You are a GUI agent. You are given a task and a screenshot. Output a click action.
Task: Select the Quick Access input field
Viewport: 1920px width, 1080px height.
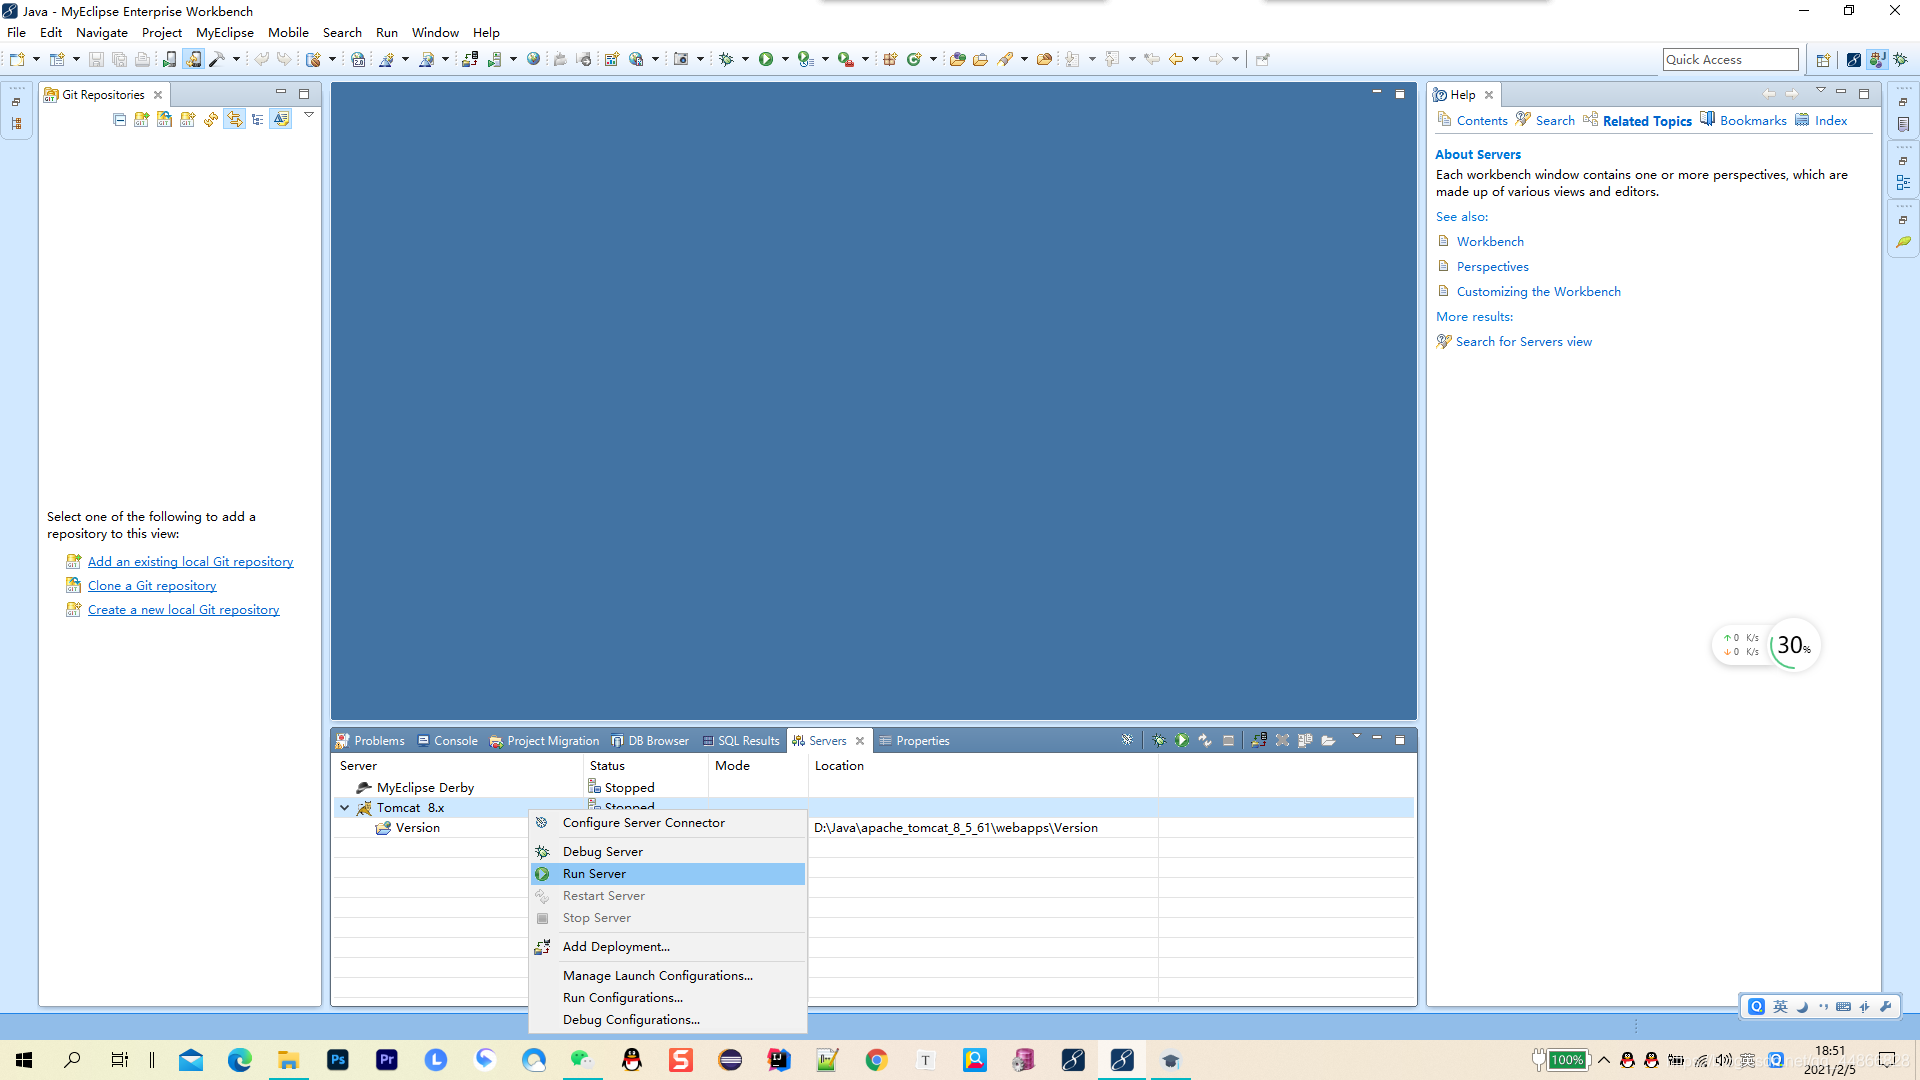1729,58
